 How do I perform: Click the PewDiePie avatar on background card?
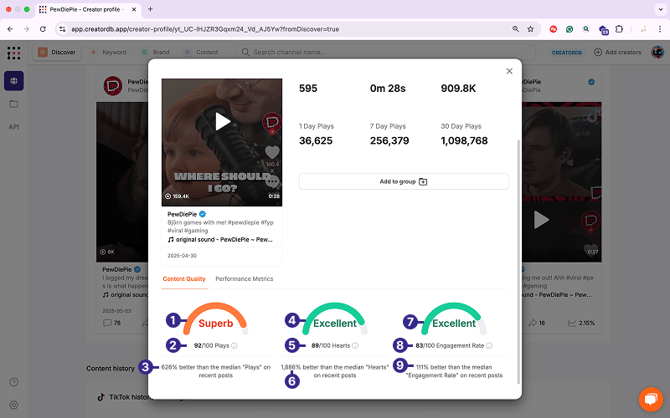[113, 86]
